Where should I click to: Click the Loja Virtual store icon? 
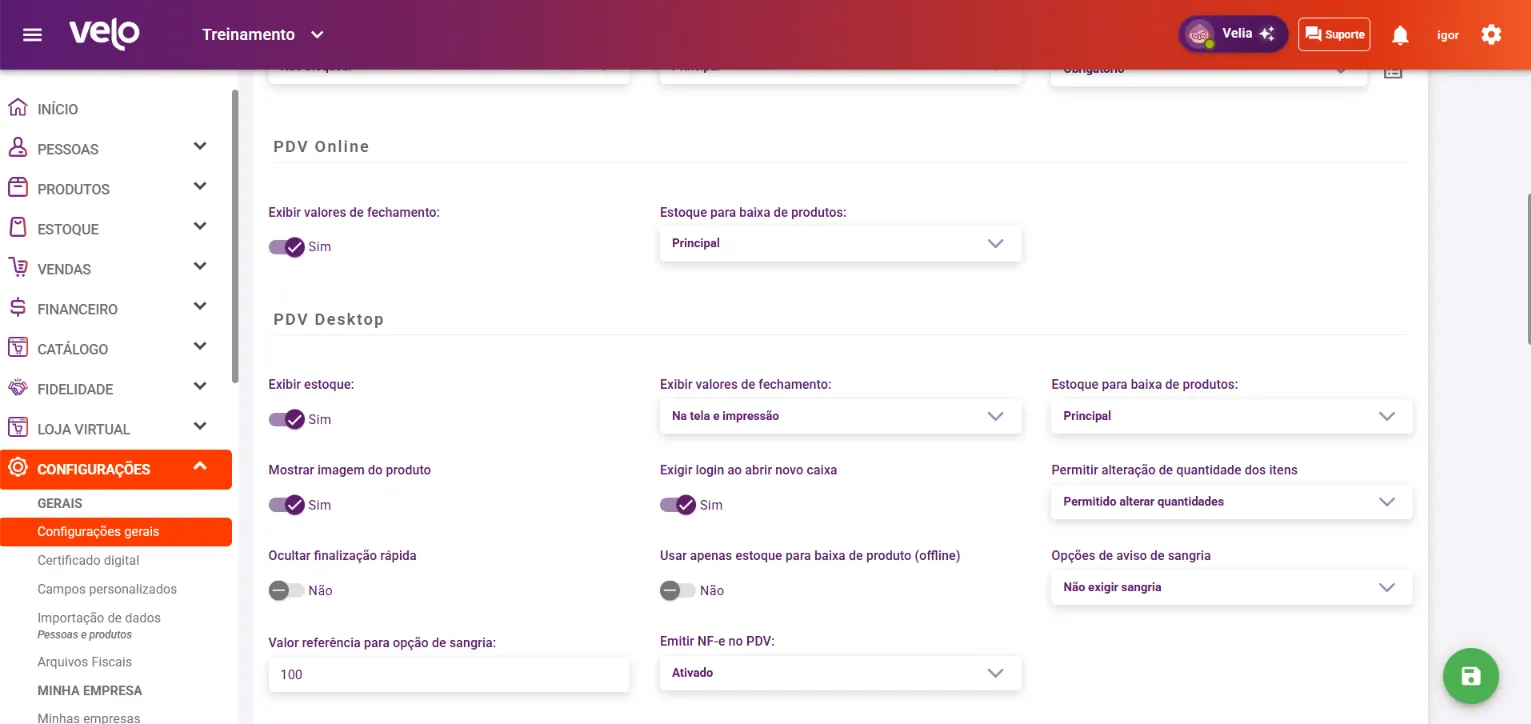coord(17,428)
